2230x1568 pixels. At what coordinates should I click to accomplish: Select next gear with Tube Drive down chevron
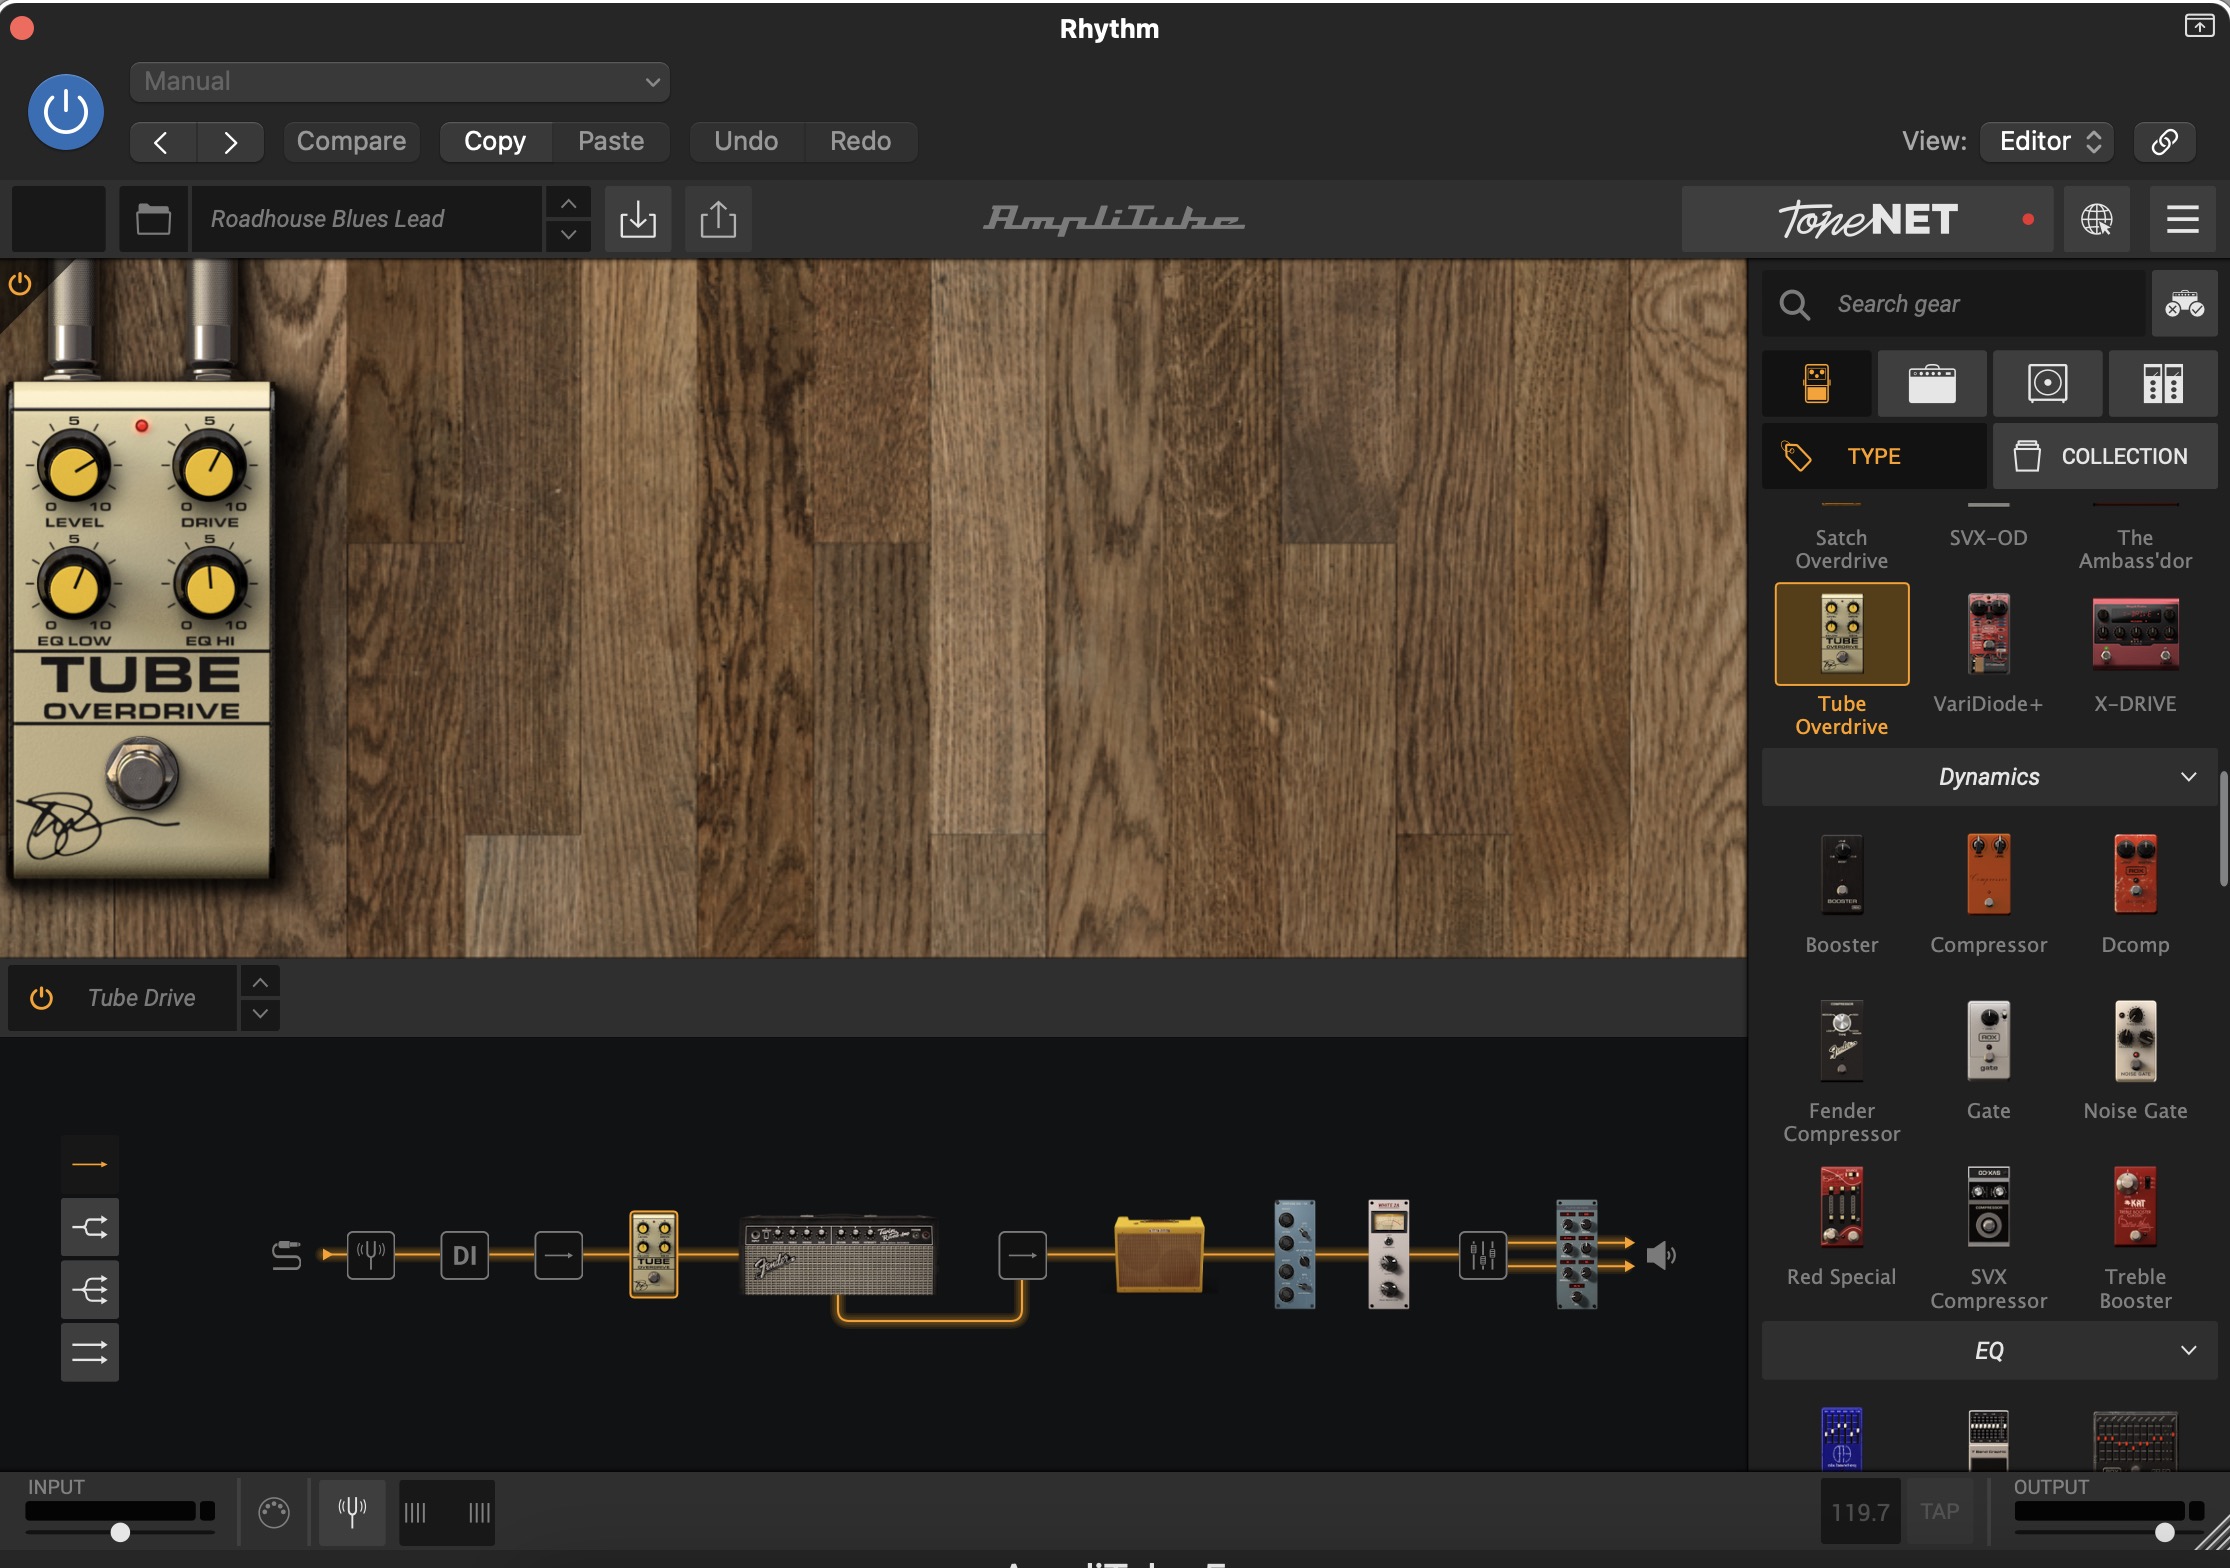[x=260, y=1014]
